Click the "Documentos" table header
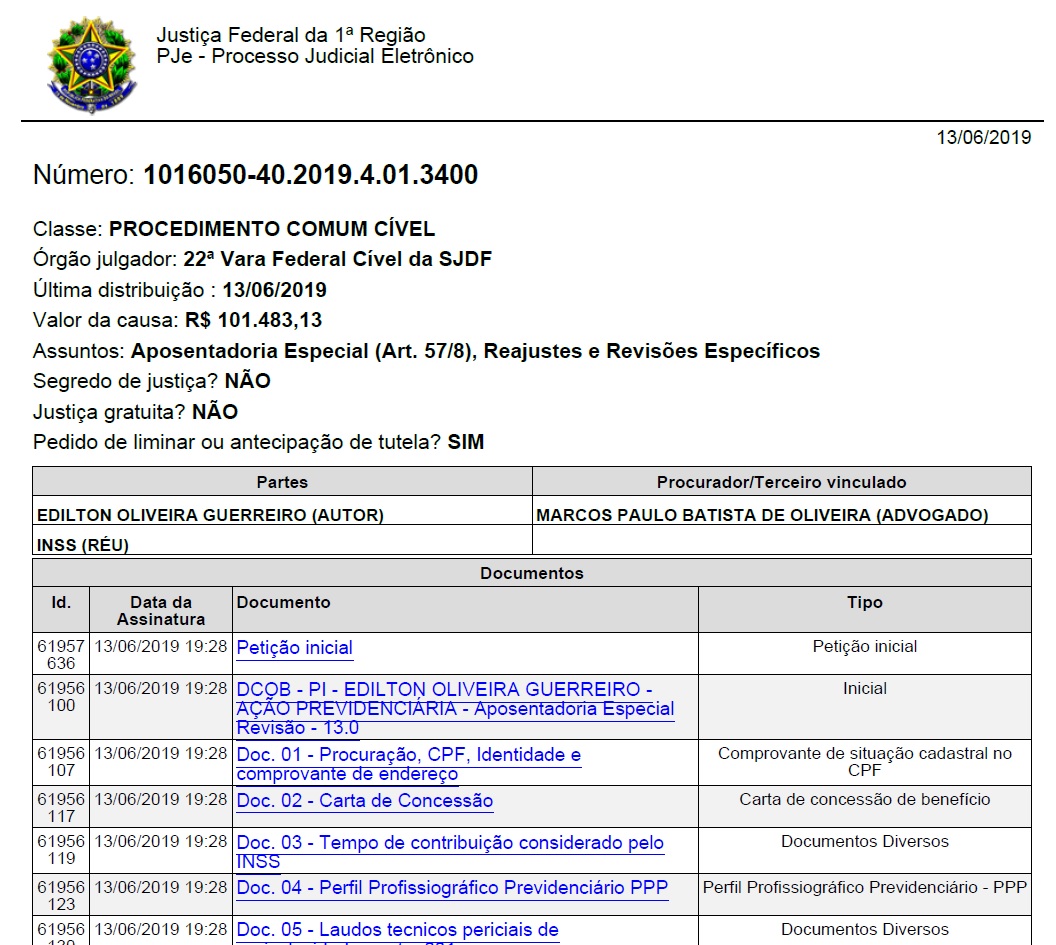This screenshot has height=945, width=1056. click(531, 573)
